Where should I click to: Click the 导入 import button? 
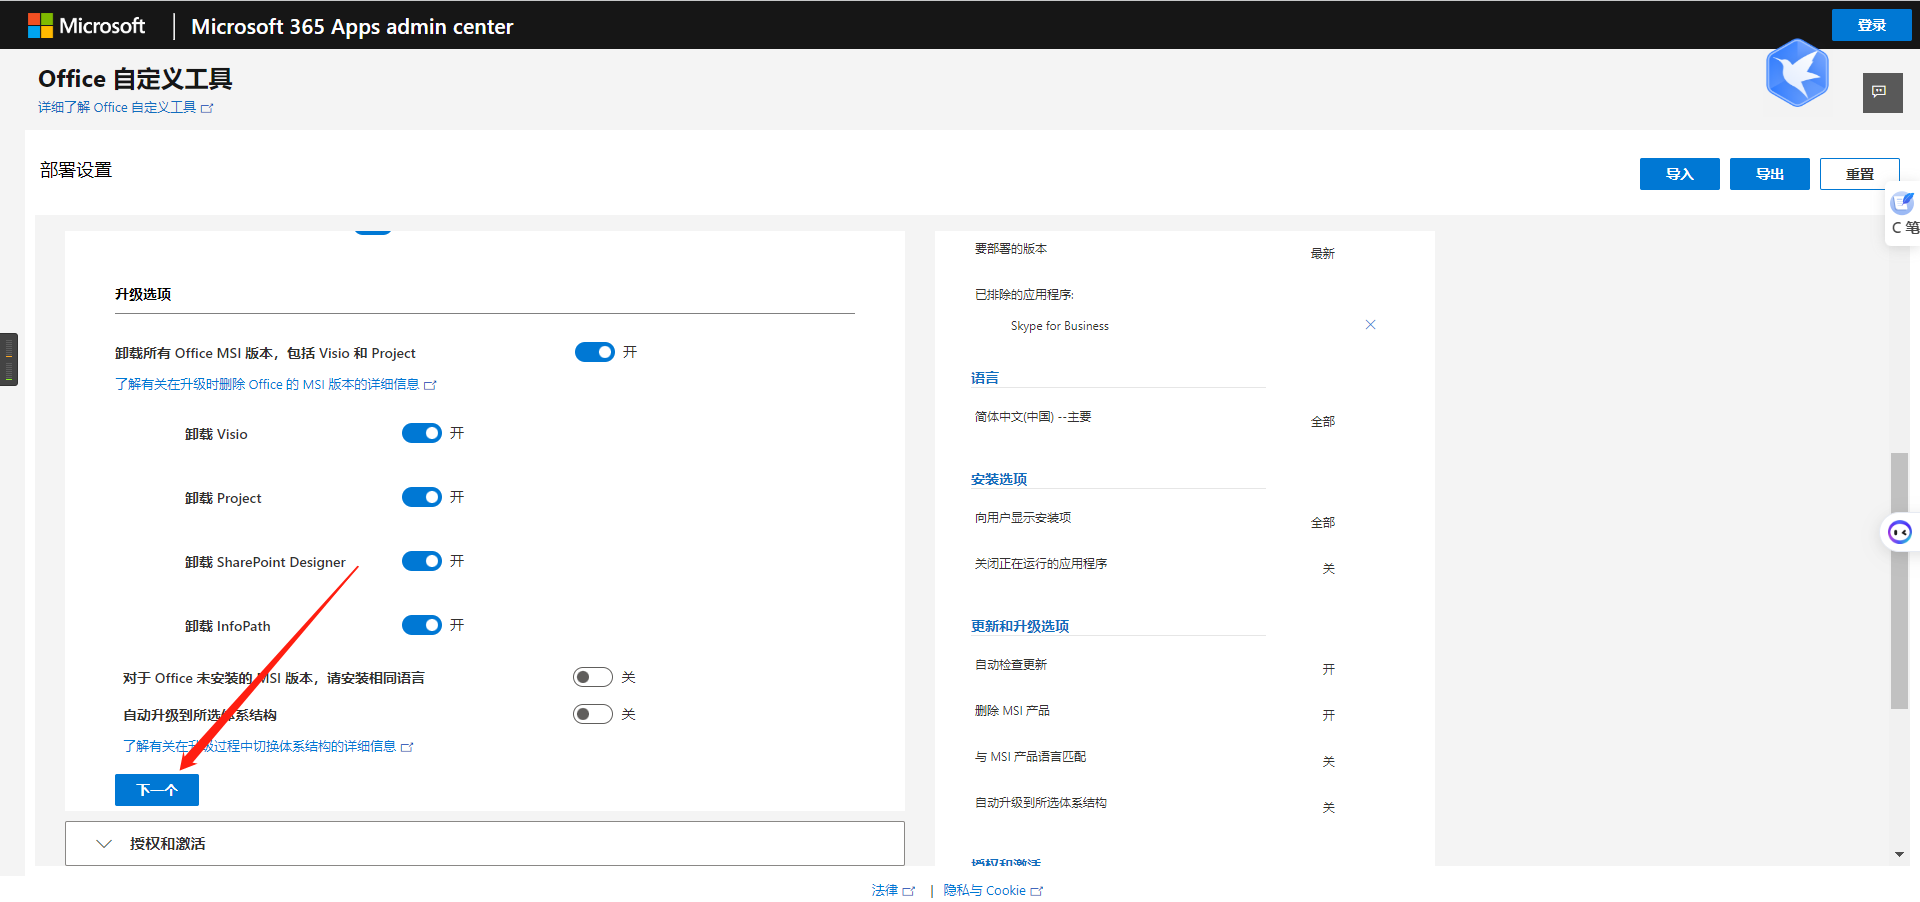point(1679,174)
